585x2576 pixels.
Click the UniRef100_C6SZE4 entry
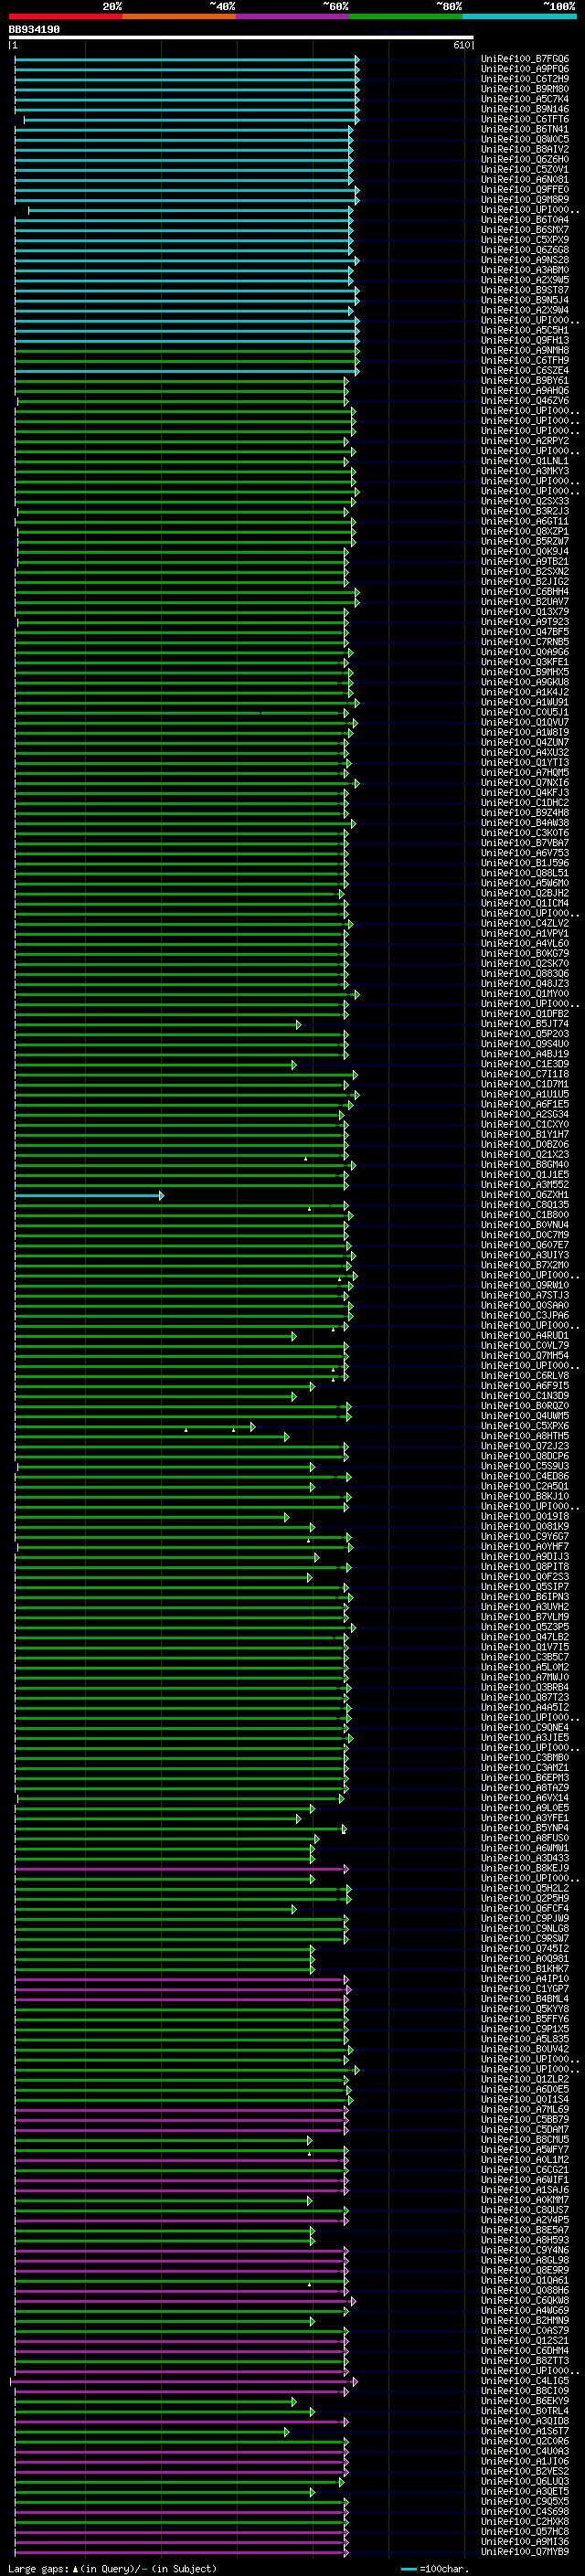click(525, 370)
